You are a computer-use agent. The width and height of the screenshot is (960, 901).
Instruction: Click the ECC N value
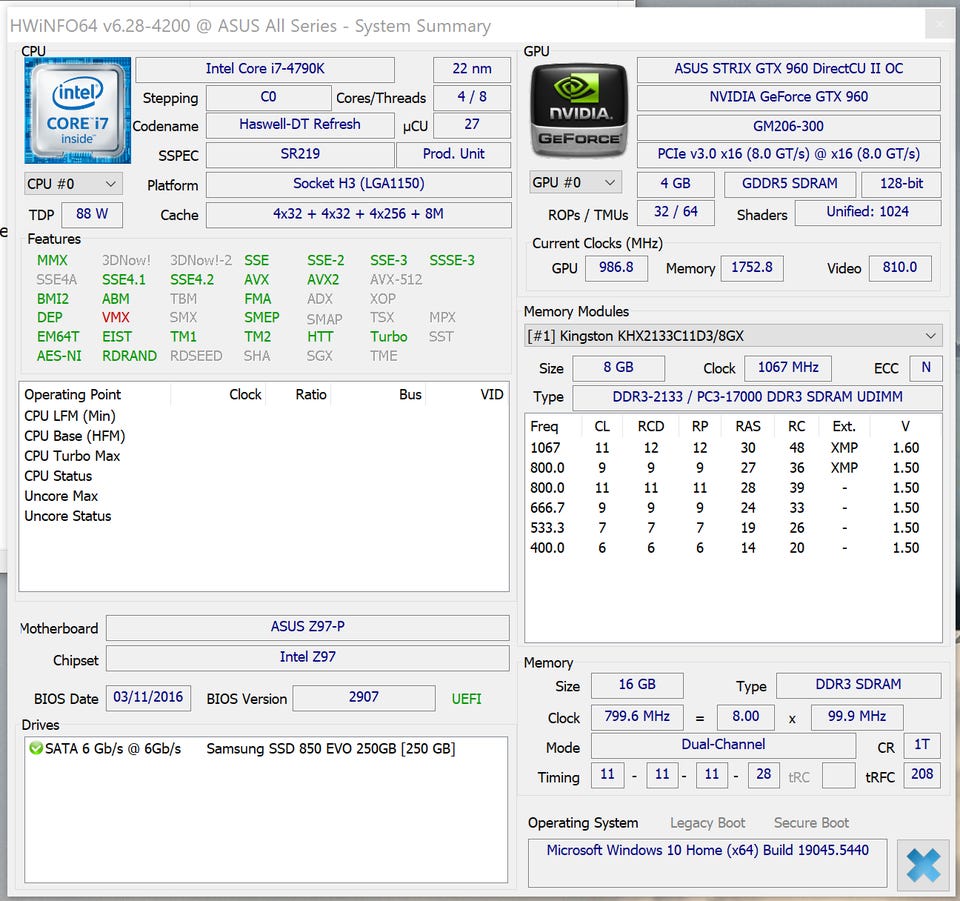pos(926,368)
